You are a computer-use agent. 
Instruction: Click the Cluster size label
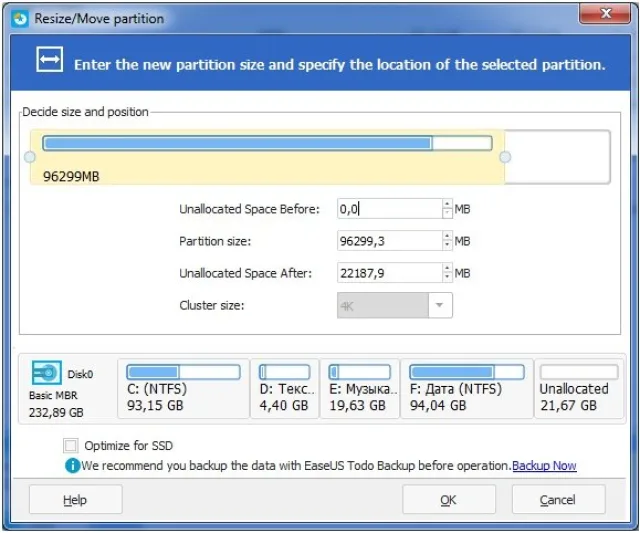point(212,305)
